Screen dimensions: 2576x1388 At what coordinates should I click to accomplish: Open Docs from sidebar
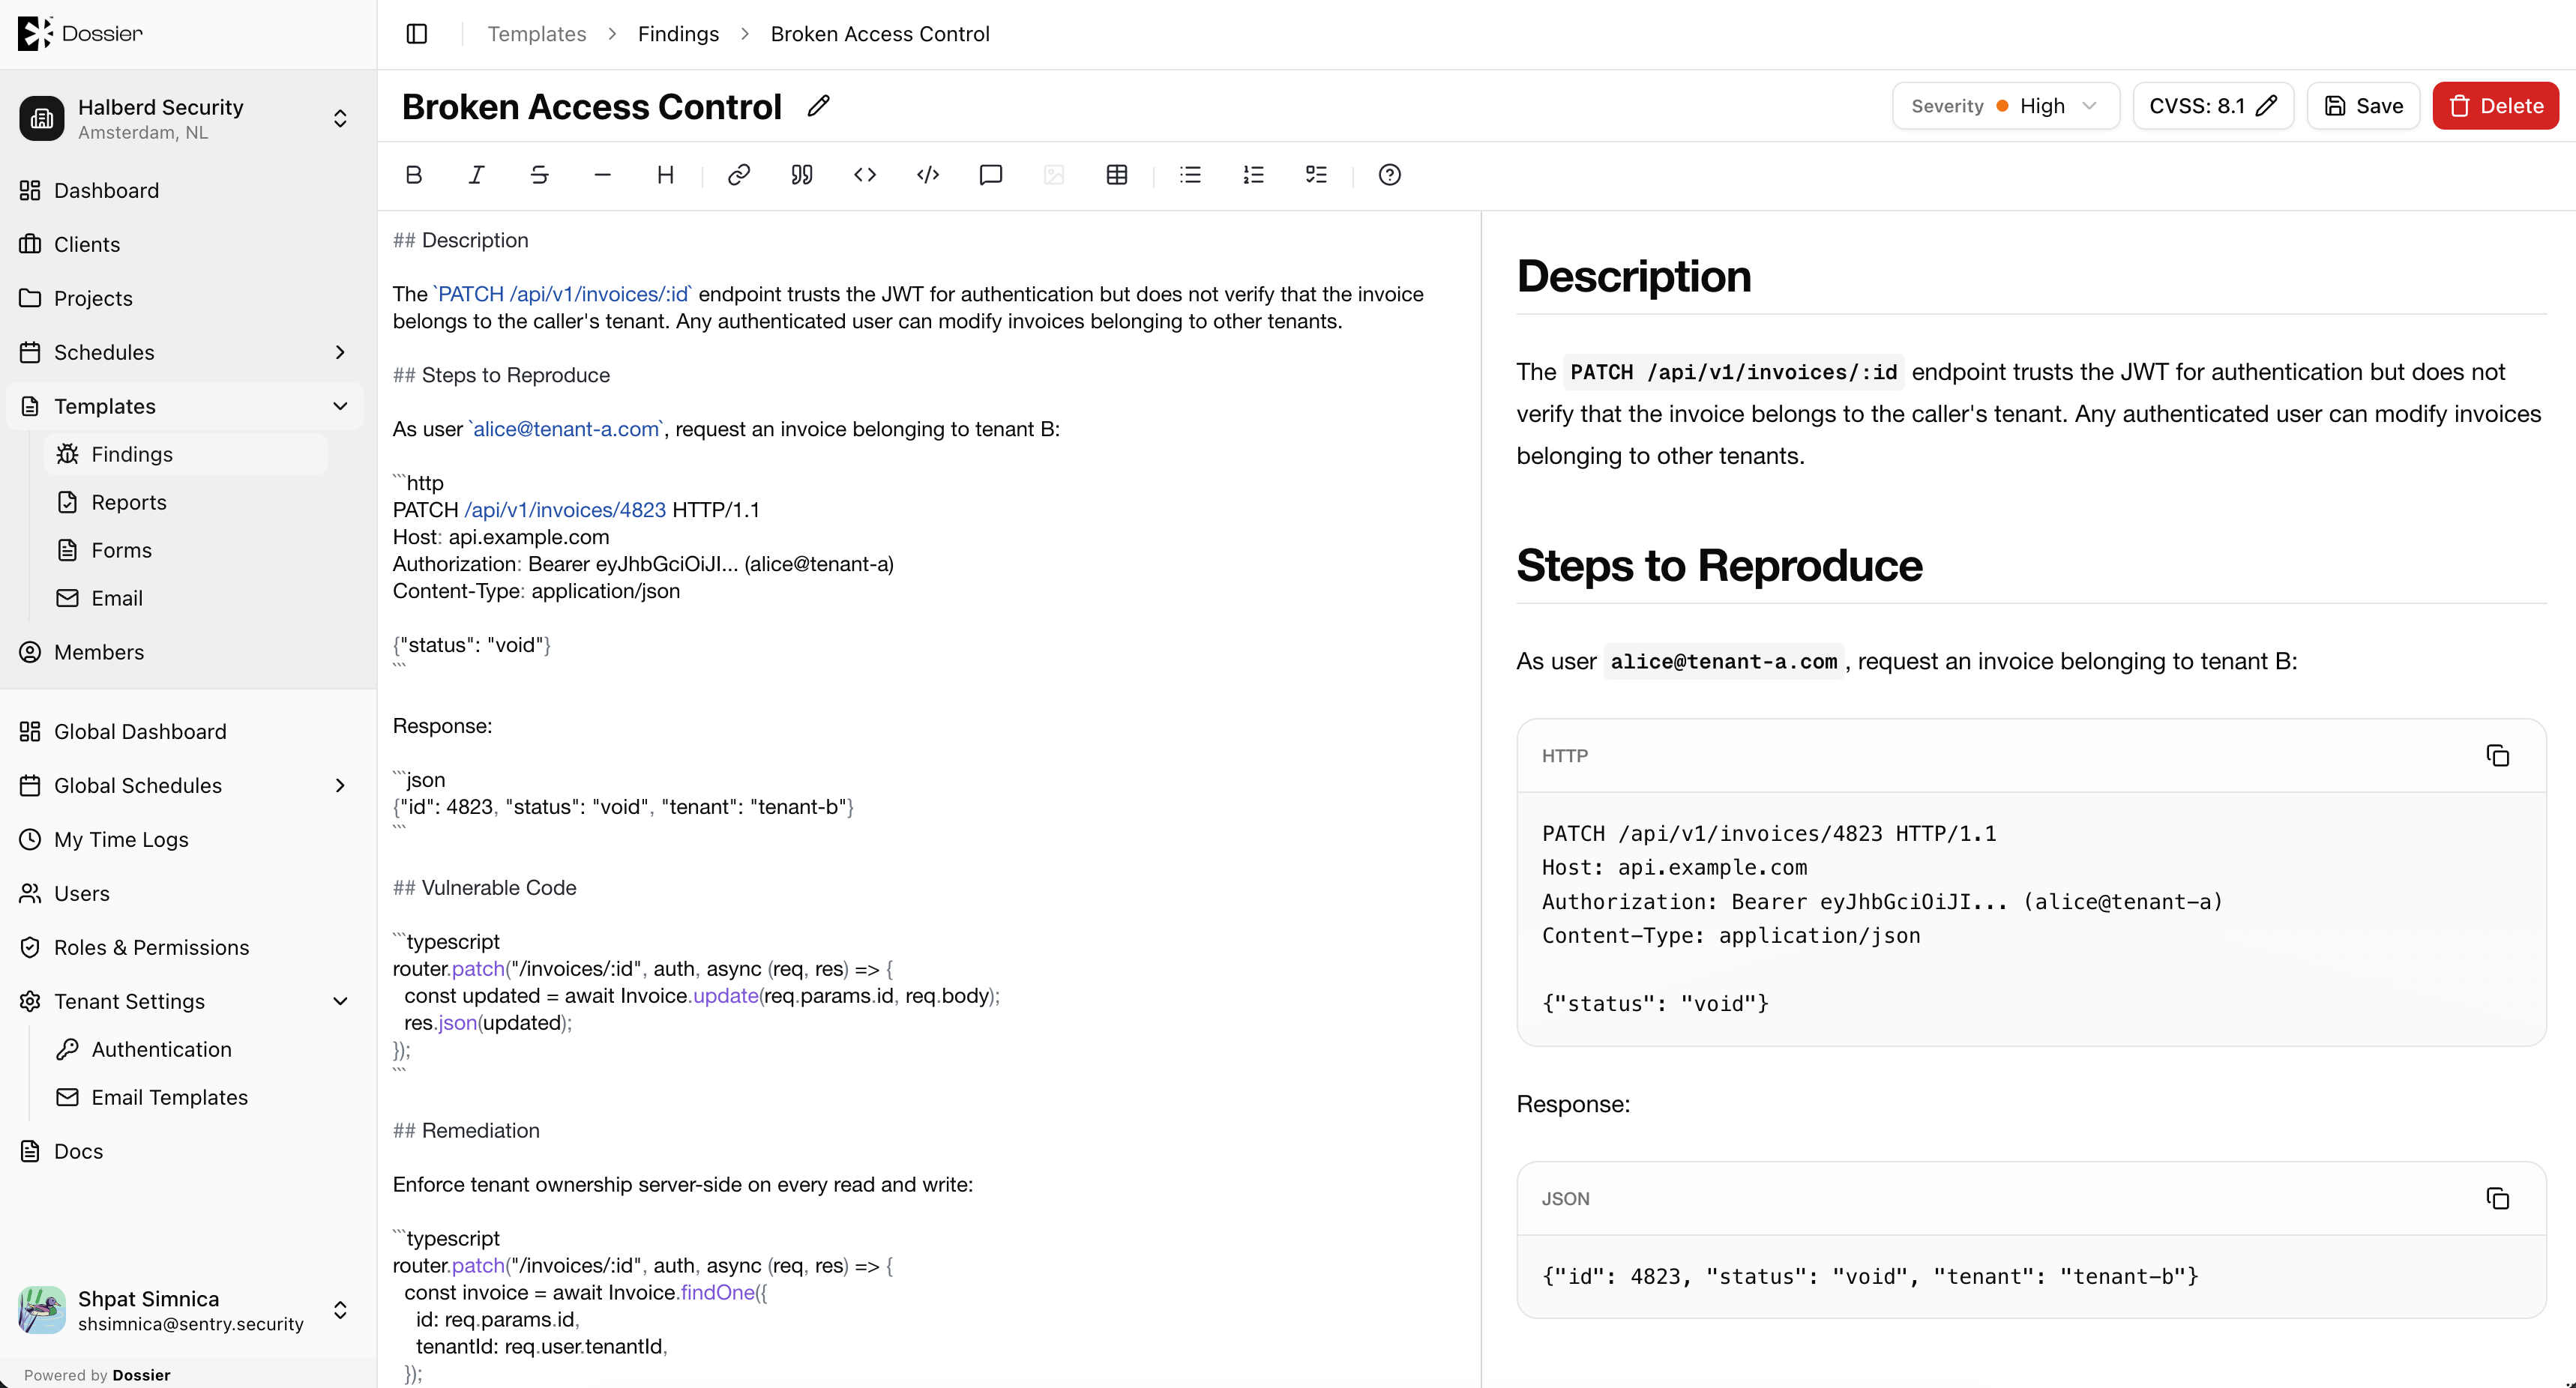click(188, 1151)
